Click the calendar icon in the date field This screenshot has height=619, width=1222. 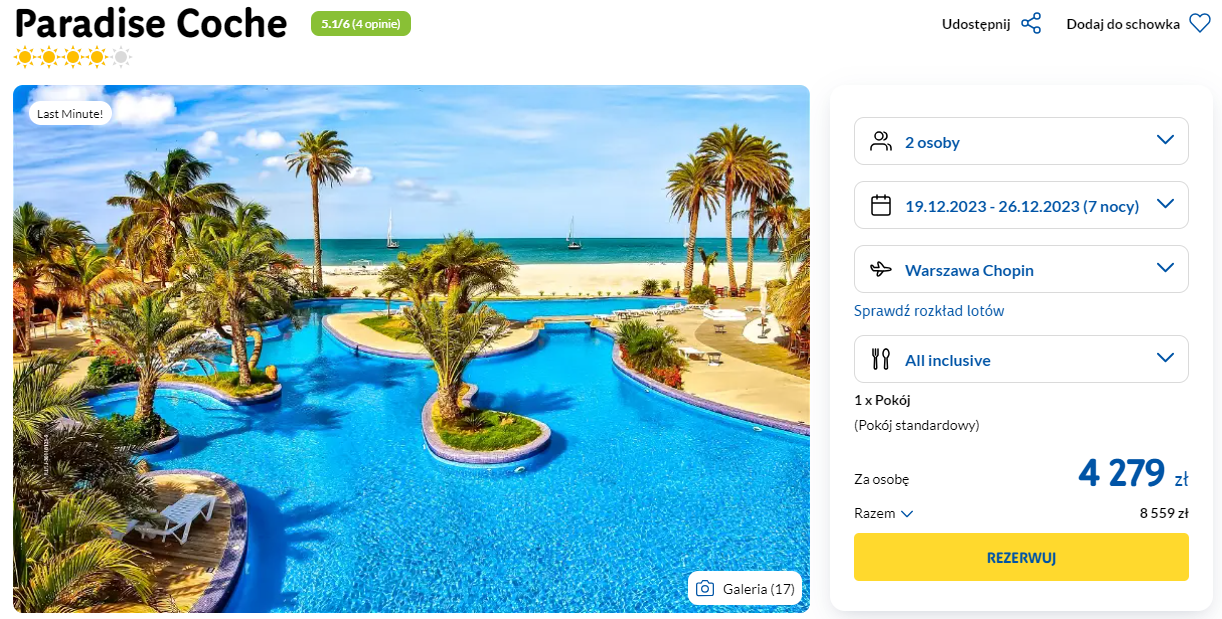pyautogui.click(x=881, y=205)
